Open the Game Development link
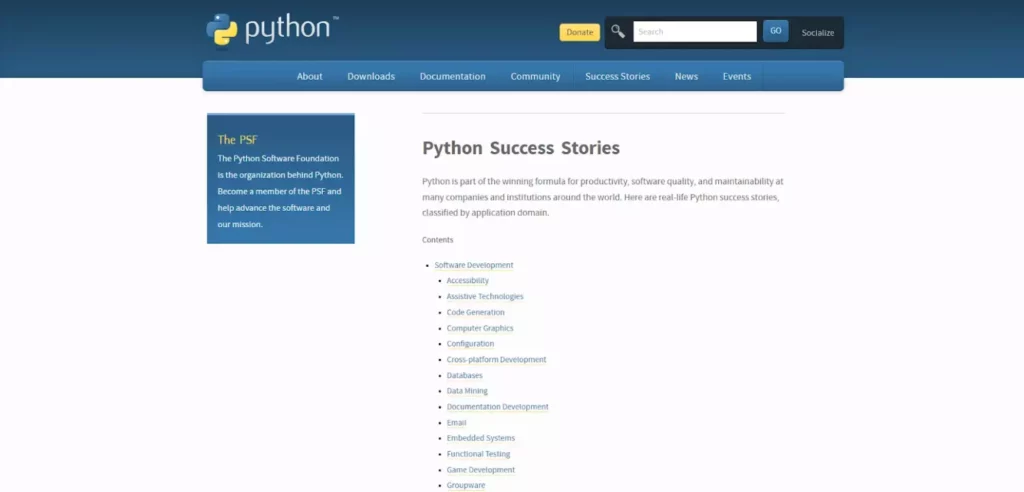The image size is (1024, 492). pos(481,470)
